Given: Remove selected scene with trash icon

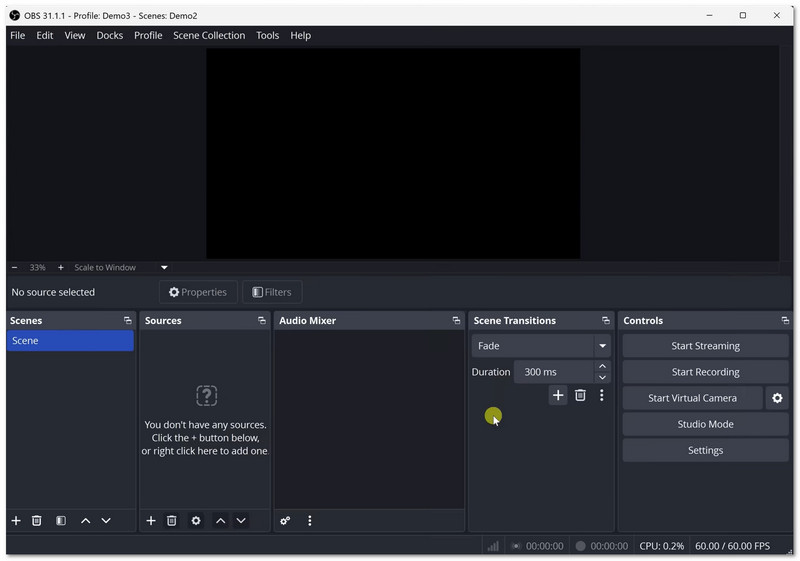Looking at the screenshot, I should [37, 521].
